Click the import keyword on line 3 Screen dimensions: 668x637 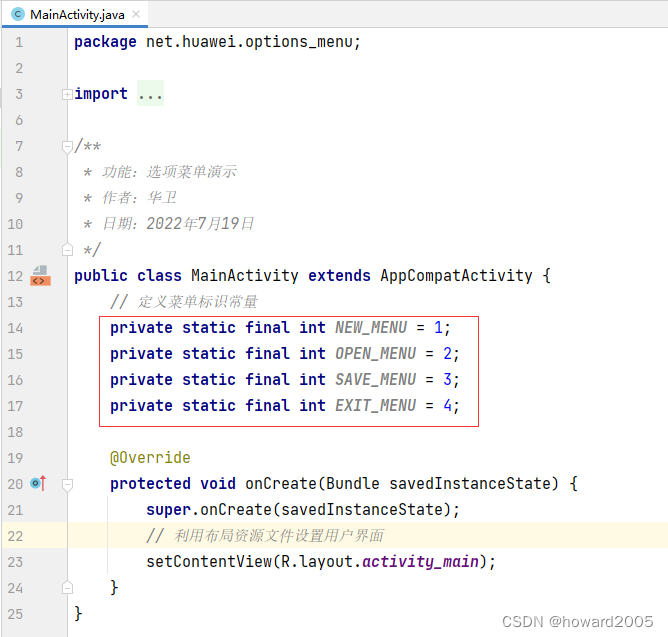click(x=101, y=94)
